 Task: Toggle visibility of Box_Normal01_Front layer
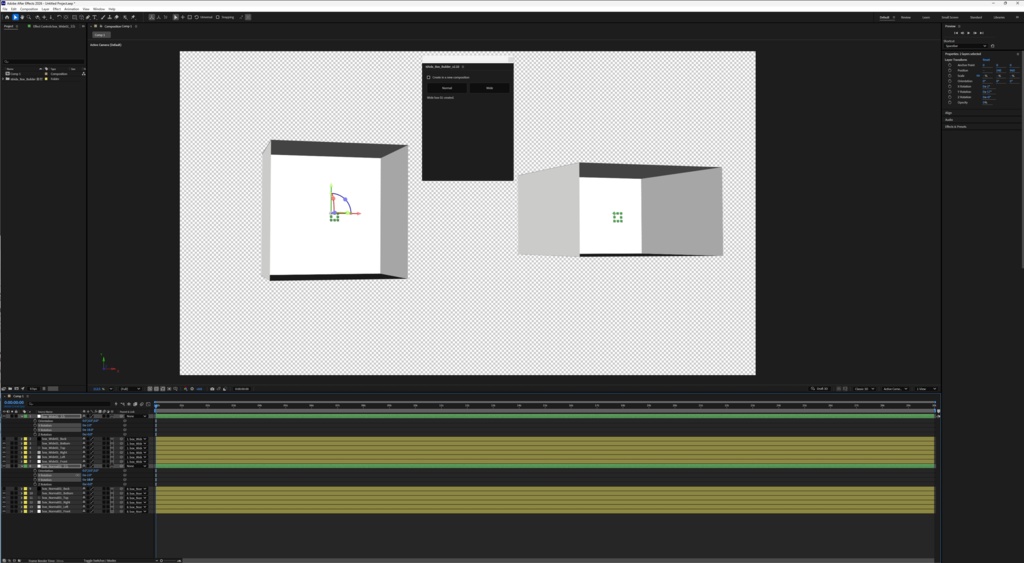click(x=4, y=511)
